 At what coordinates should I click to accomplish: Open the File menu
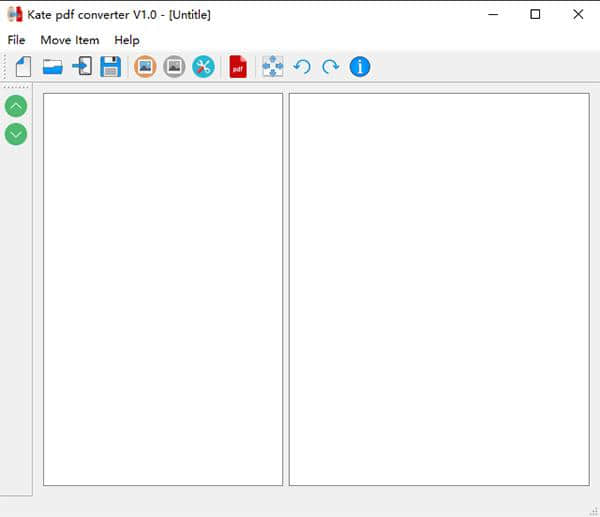pos(16,40)
